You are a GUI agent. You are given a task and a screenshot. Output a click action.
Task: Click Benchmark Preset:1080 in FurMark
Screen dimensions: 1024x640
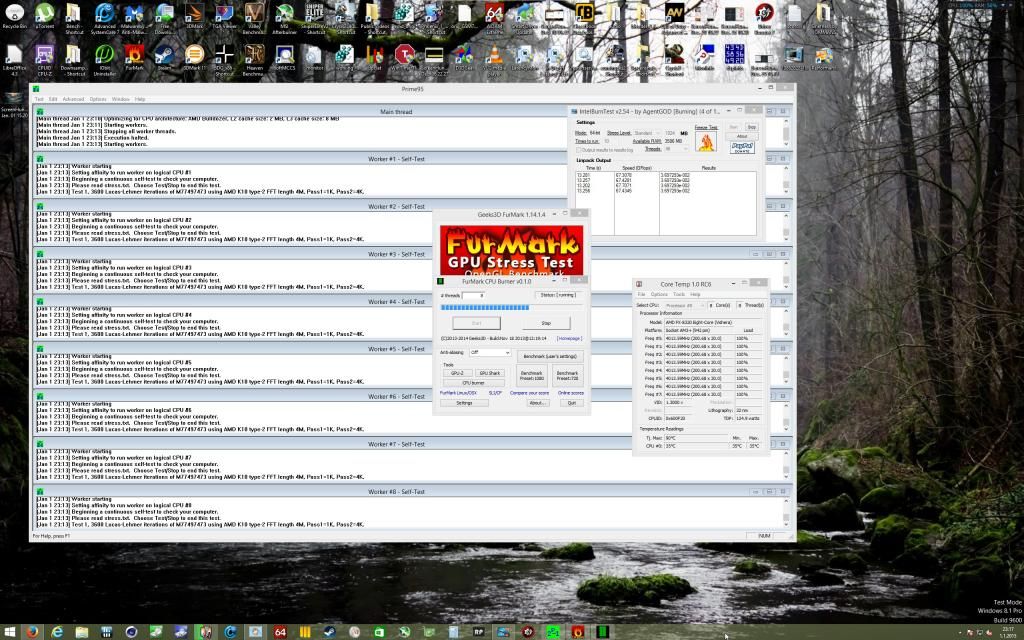click(532, 376)
